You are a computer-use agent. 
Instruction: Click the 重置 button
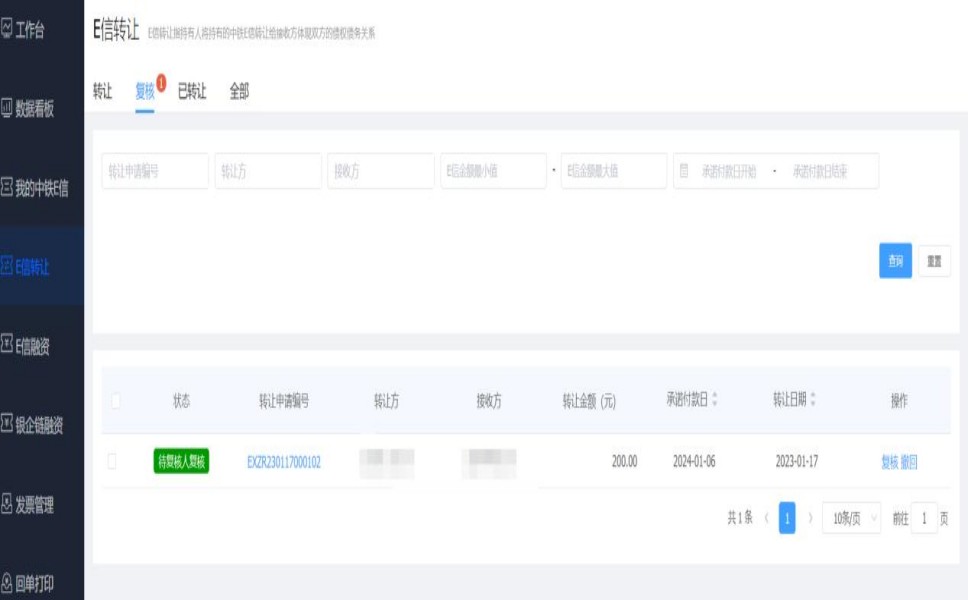tap(934, 260)
